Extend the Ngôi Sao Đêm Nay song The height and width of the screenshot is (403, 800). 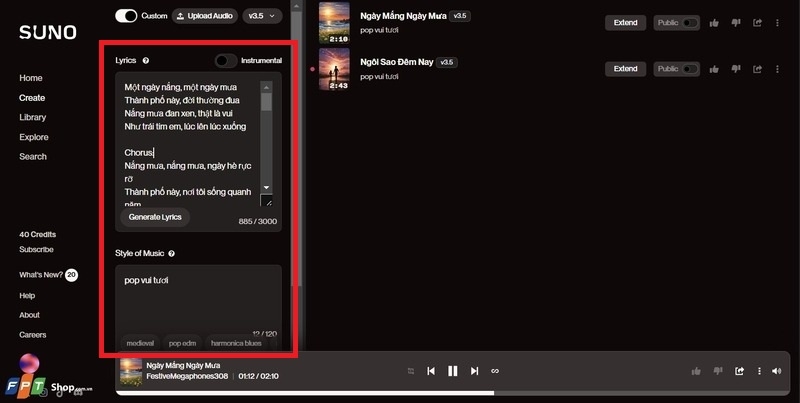point(626,69)
